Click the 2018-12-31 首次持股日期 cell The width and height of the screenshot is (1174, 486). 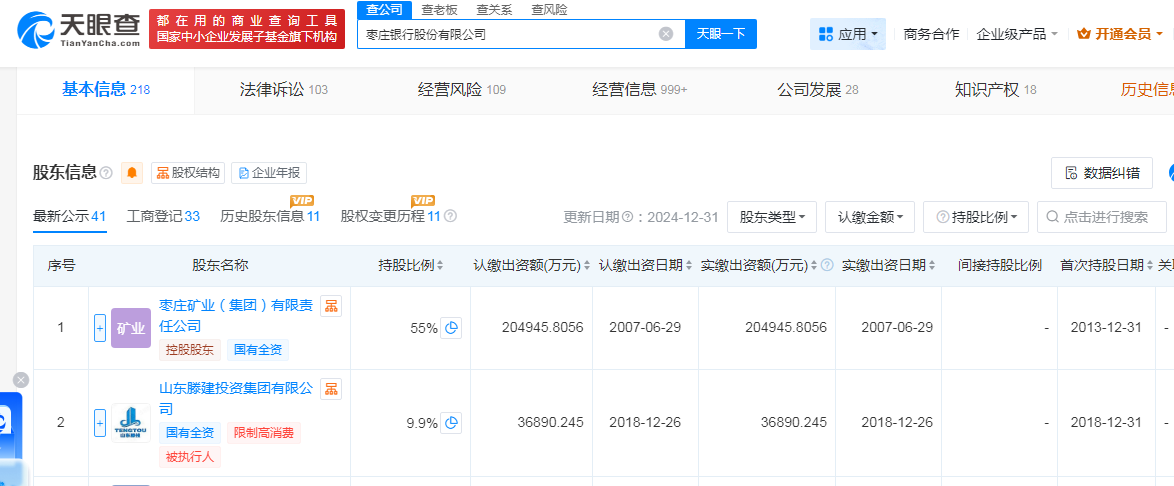[1106, 422]
